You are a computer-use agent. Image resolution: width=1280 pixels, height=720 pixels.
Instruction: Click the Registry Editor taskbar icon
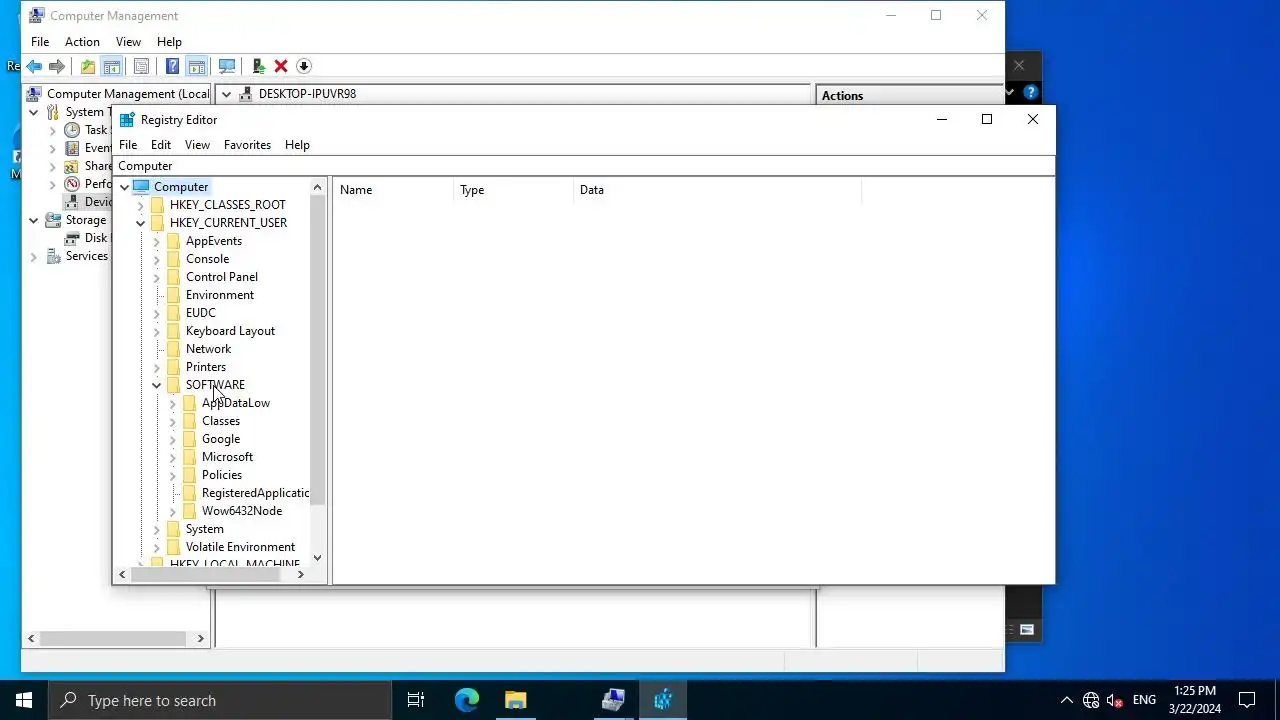(x=662, y=700)
